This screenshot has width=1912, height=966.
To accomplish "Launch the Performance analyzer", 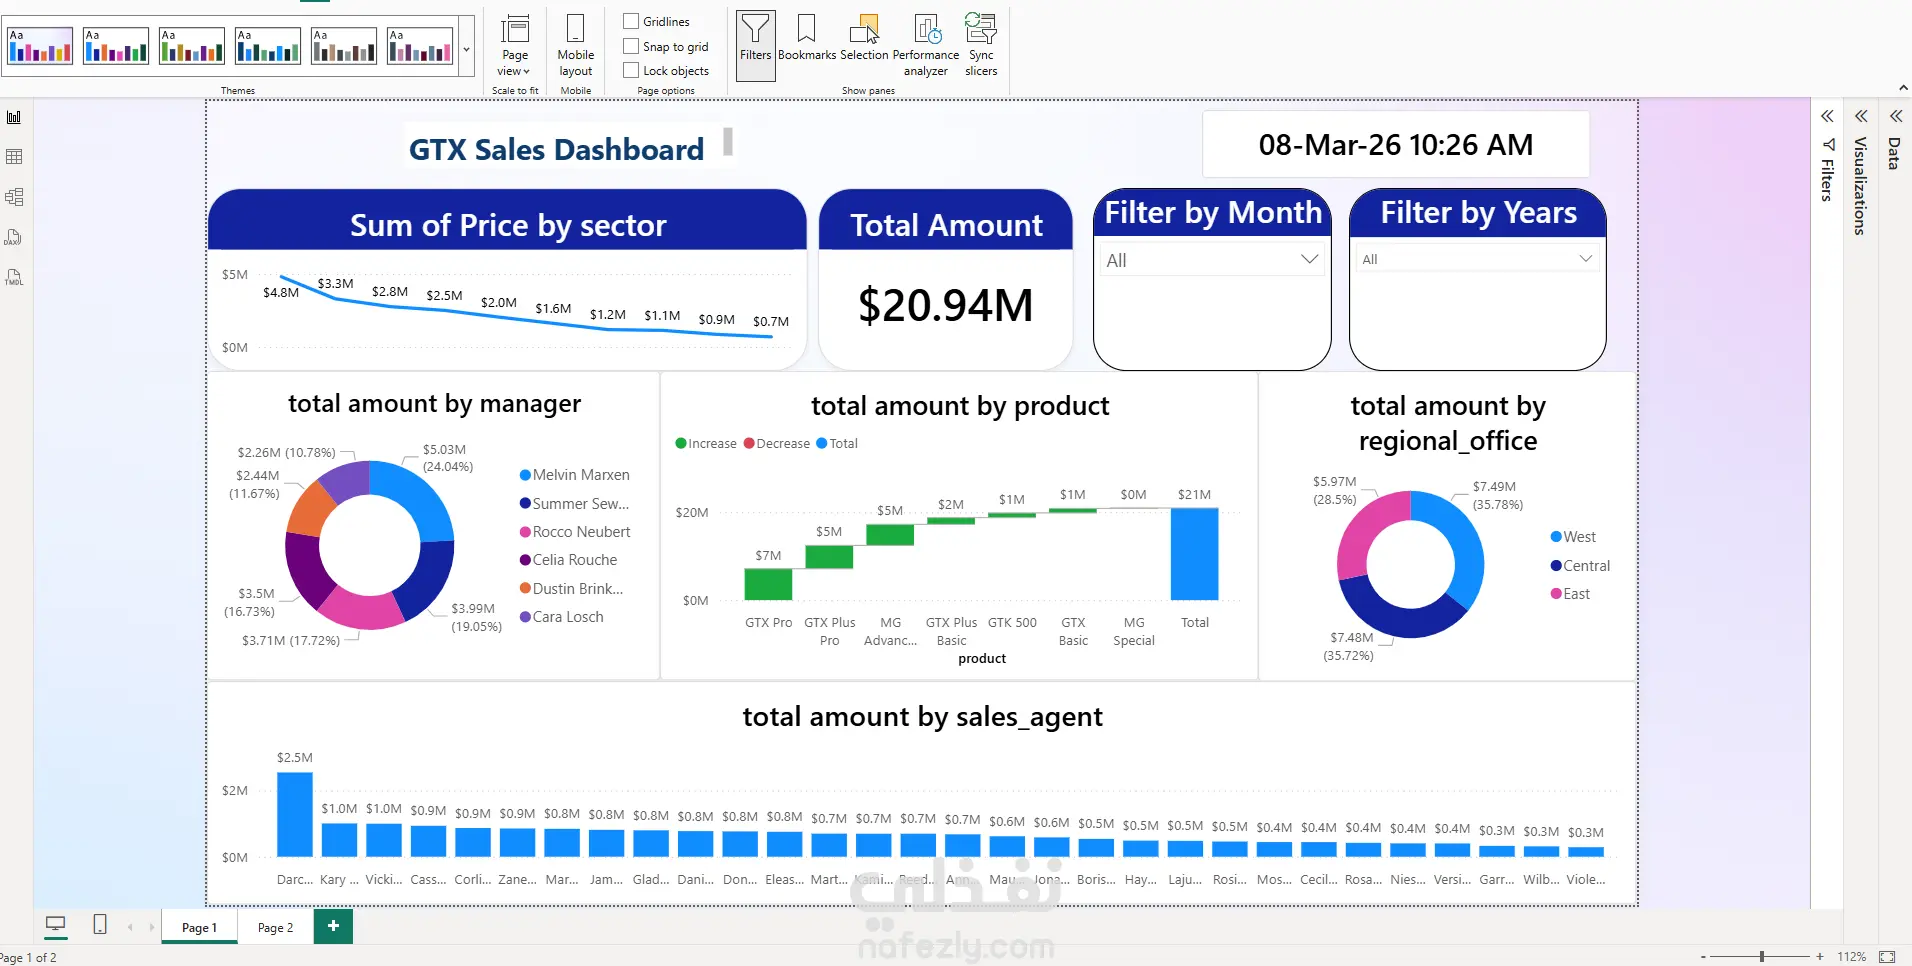I will click(x=926, y=45).
